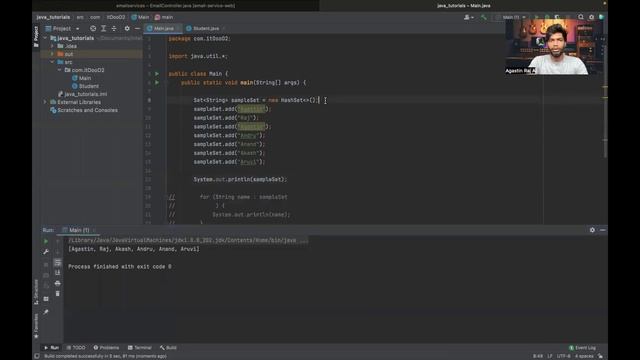640x360 pixels.
Task: Click Main class breadcrumb in navigation bar
Action: tap(140, 17)
